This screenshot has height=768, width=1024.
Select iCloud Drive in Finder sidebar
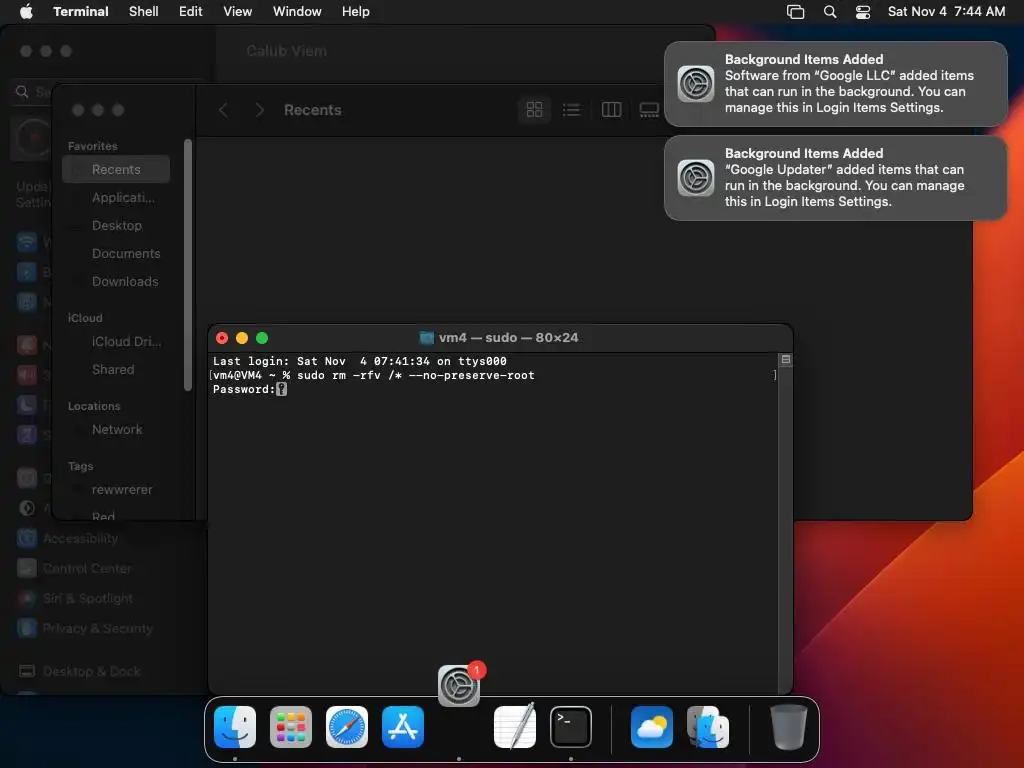(116, 342)
